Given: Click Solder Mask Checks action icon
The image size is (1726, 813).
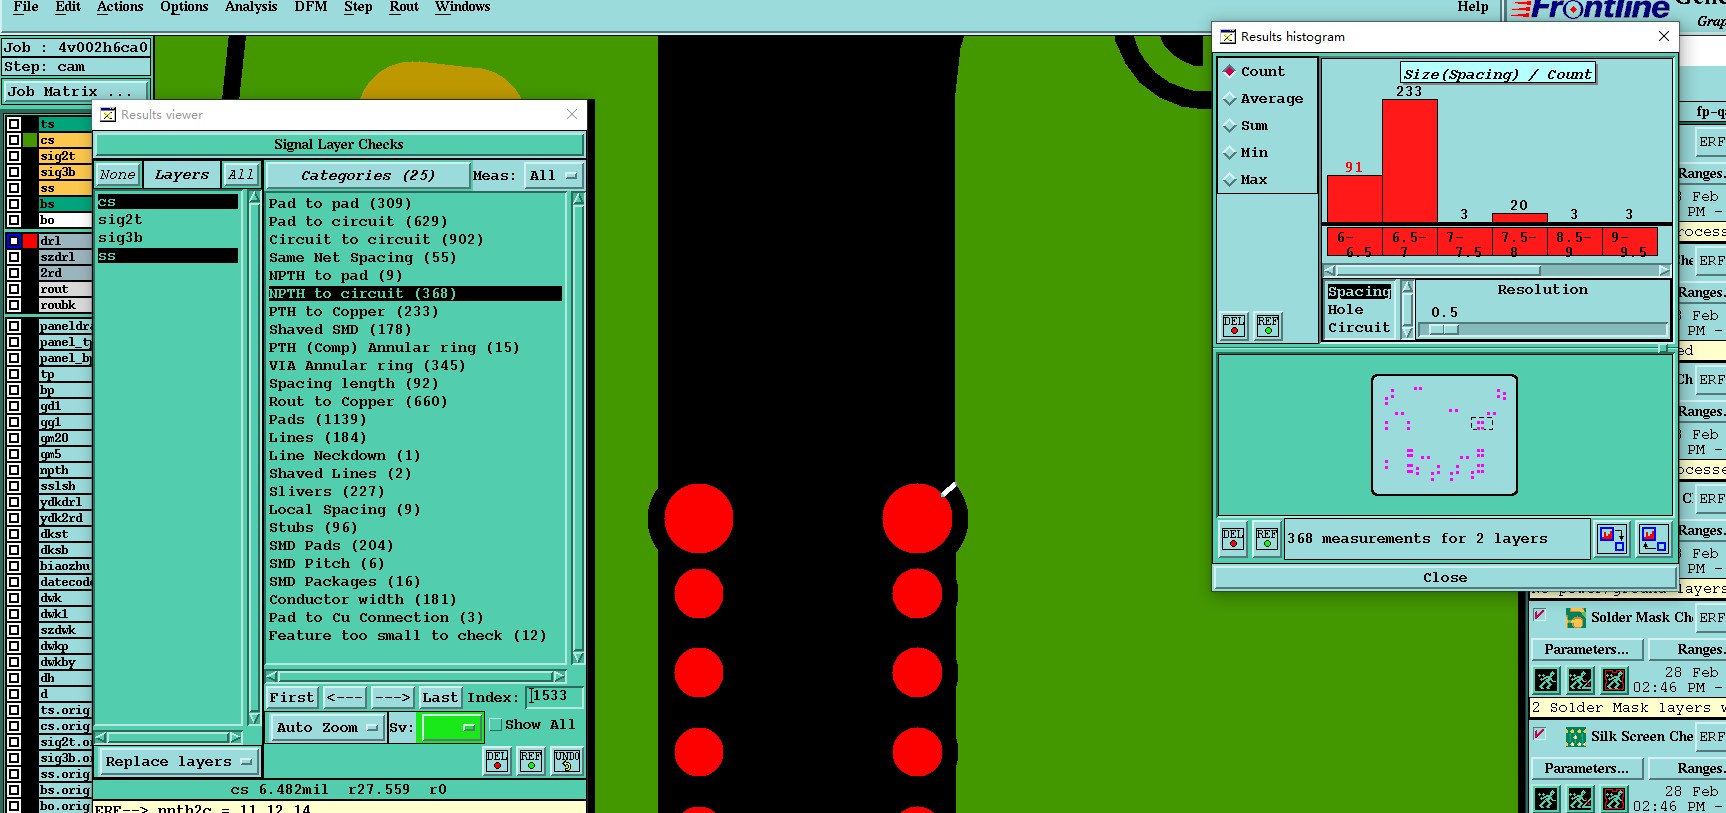Looking at the screenshot, I should click(x=1576, y=618).
